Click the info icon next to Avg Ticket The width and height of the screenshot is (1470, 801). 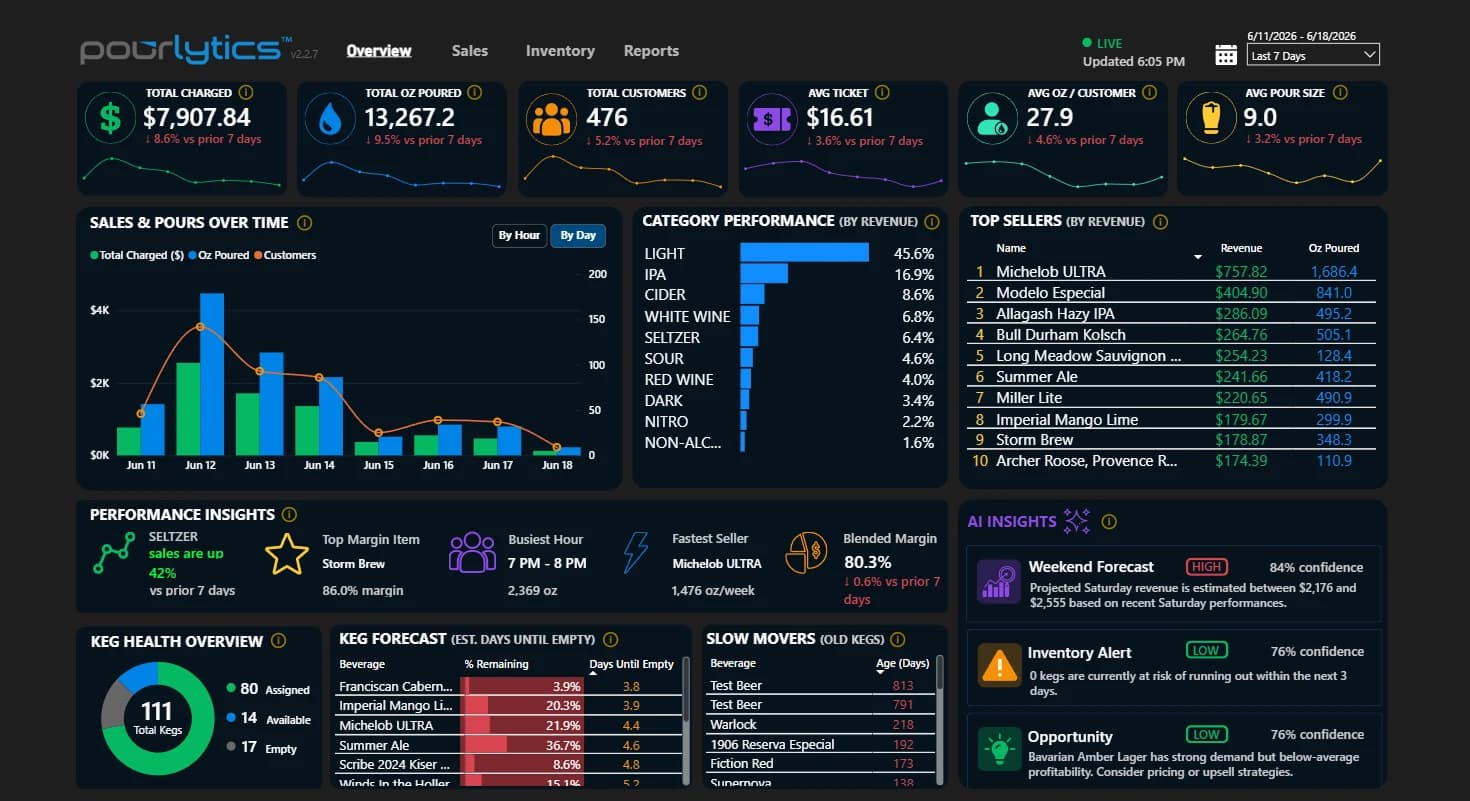[x=883, y=92]
